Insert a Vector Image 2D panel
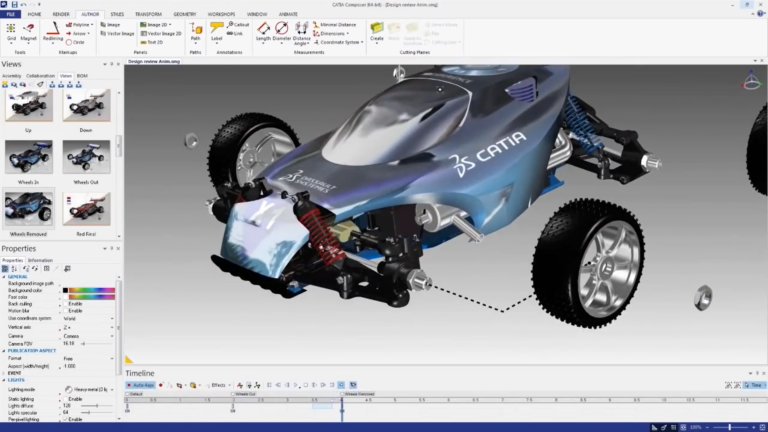This screenshot has width=768, height=432. pyautogui.click(x=161, y=33)
